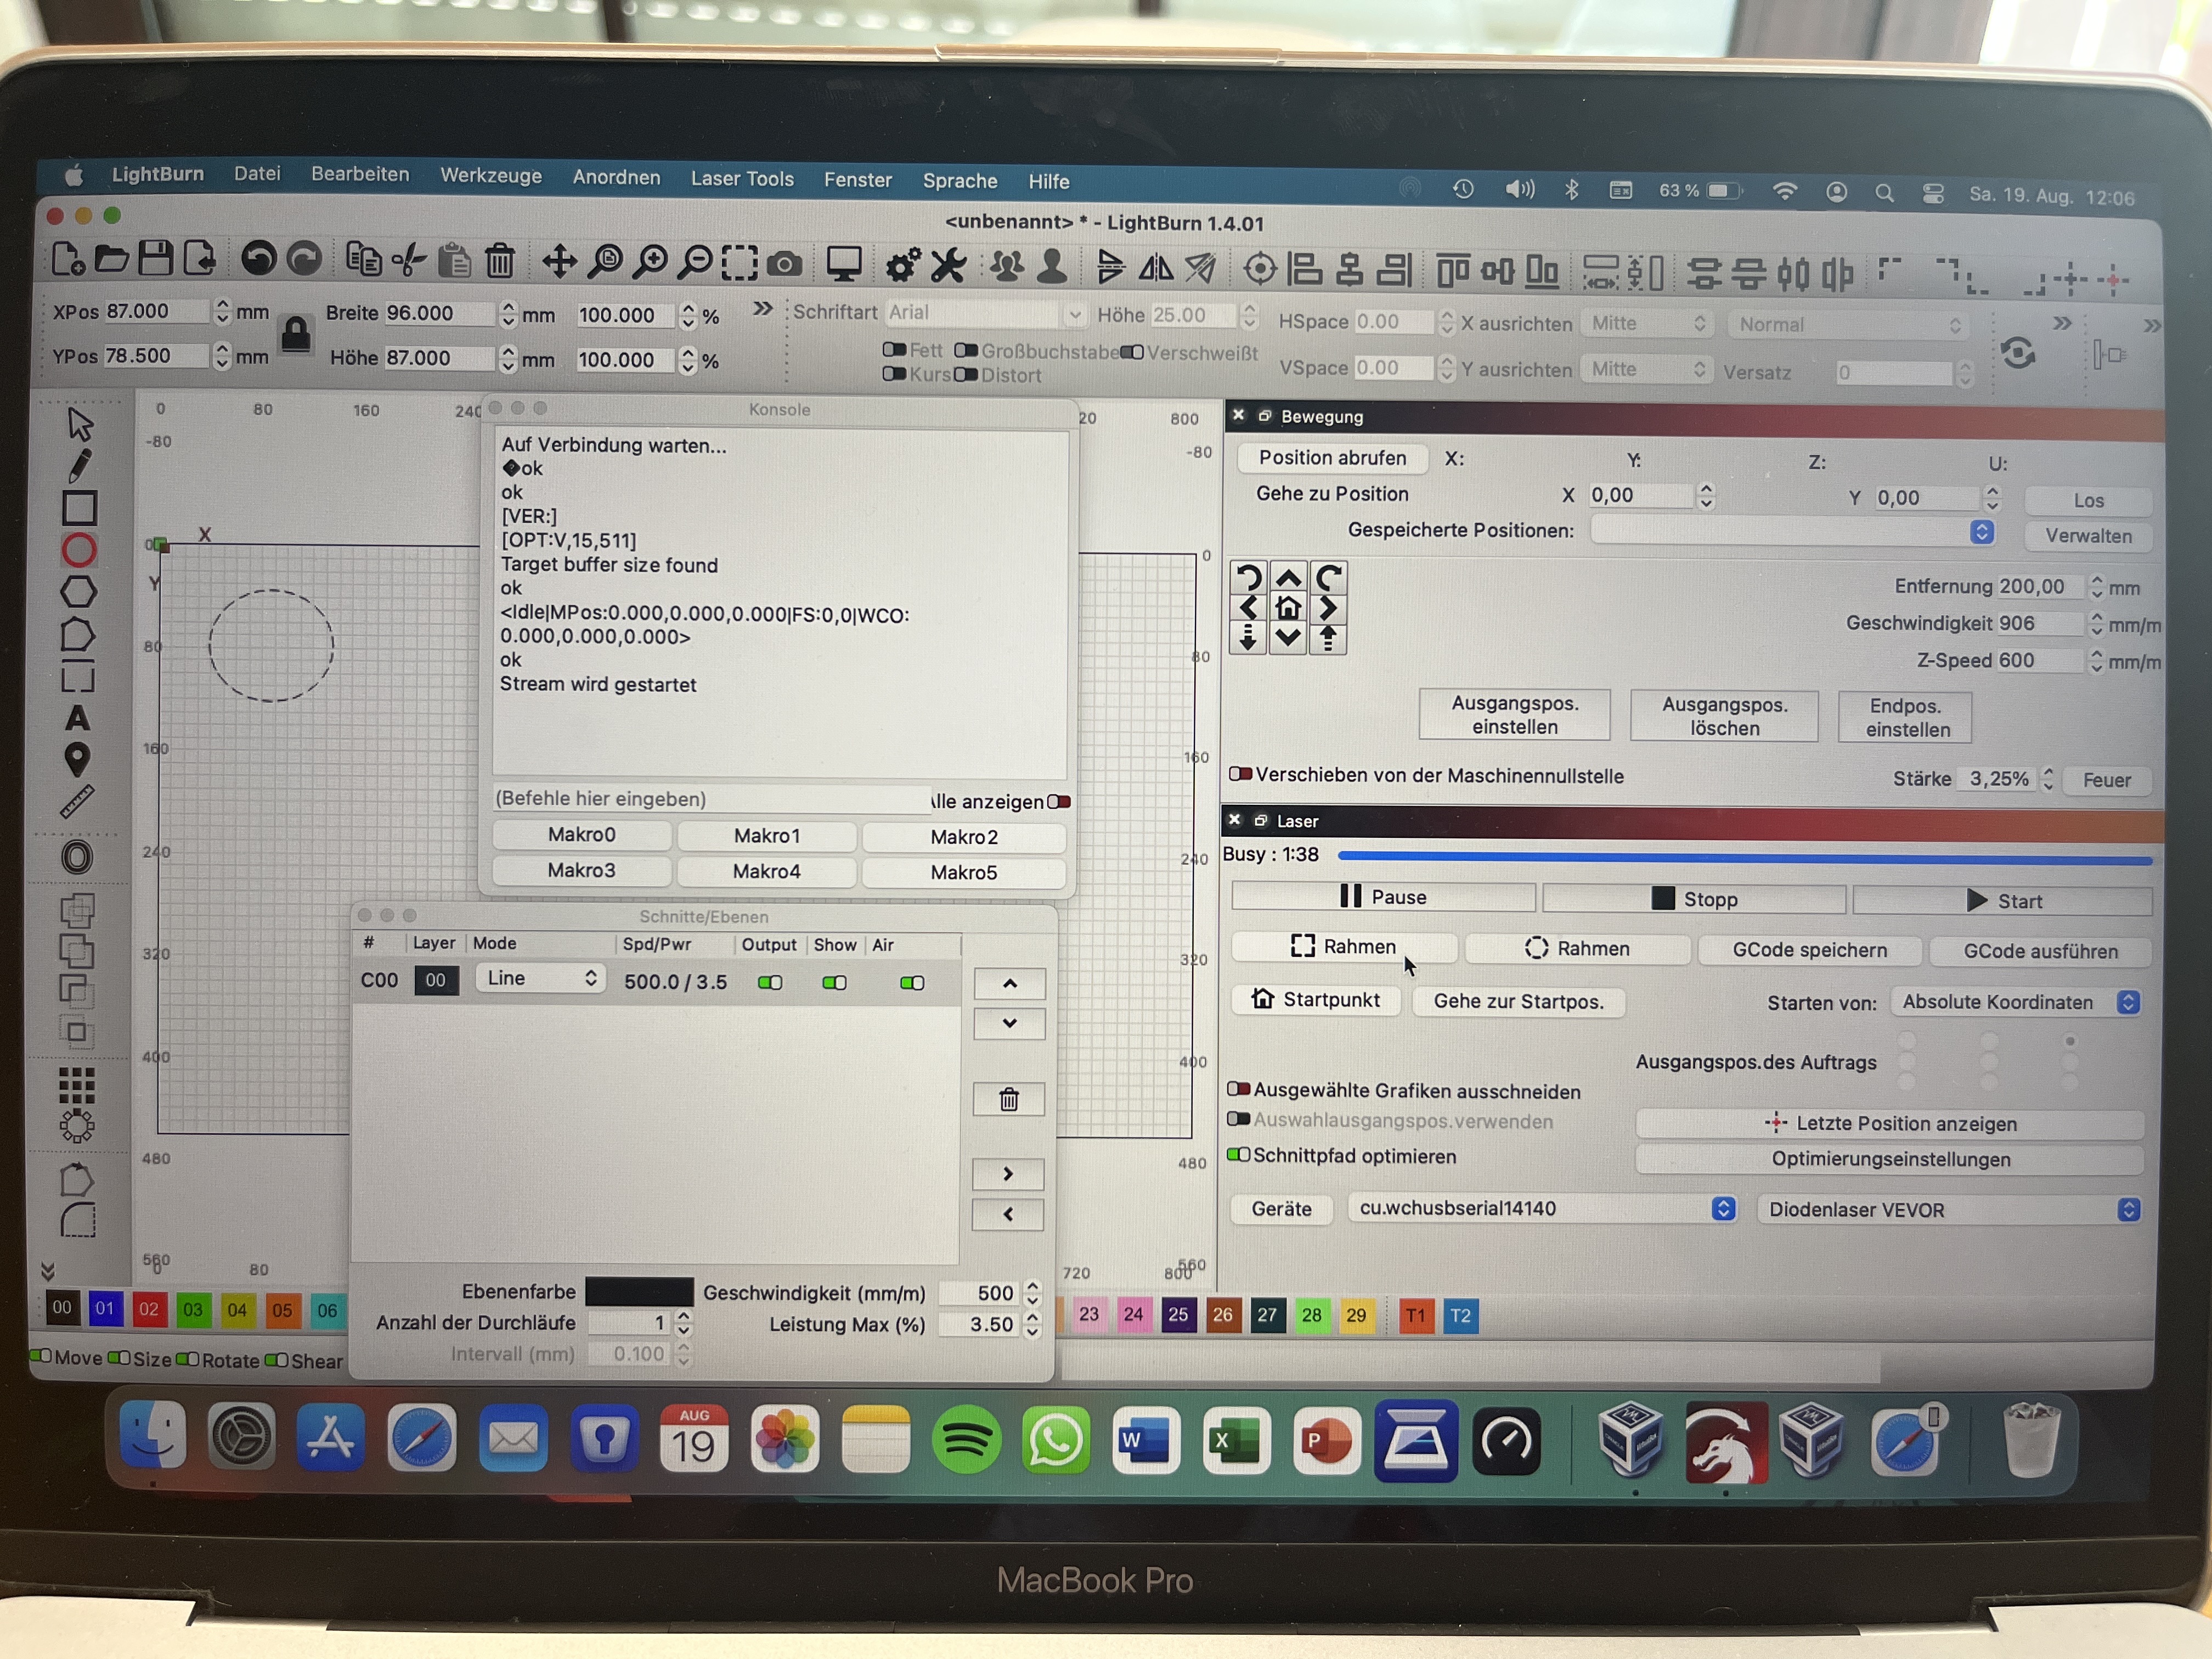
Task: Toggle Output switch for layer C00
Action: (770, 983)
